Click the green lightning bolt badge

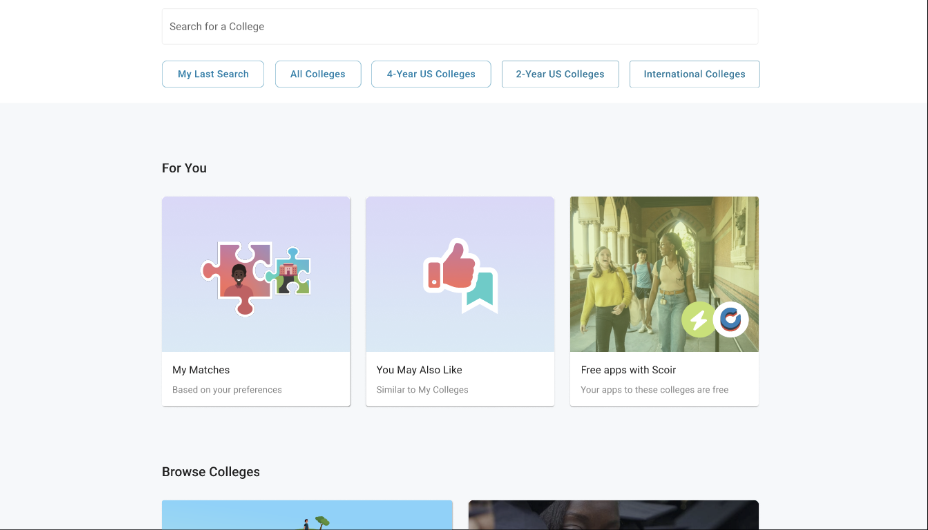click(698, 319)
